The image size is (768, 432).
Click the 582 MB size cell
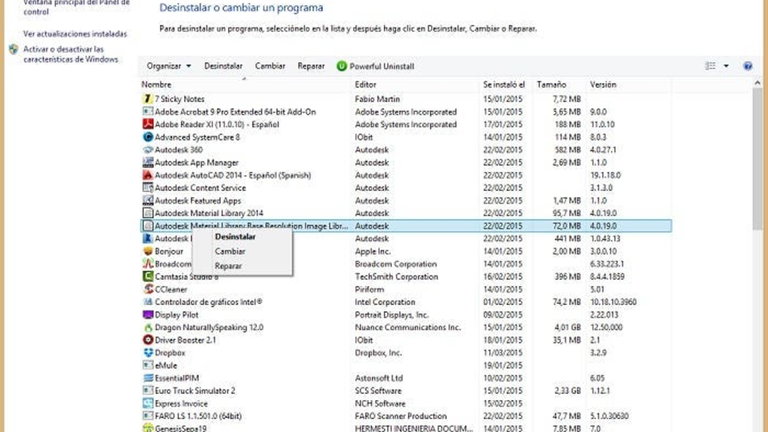568,150
